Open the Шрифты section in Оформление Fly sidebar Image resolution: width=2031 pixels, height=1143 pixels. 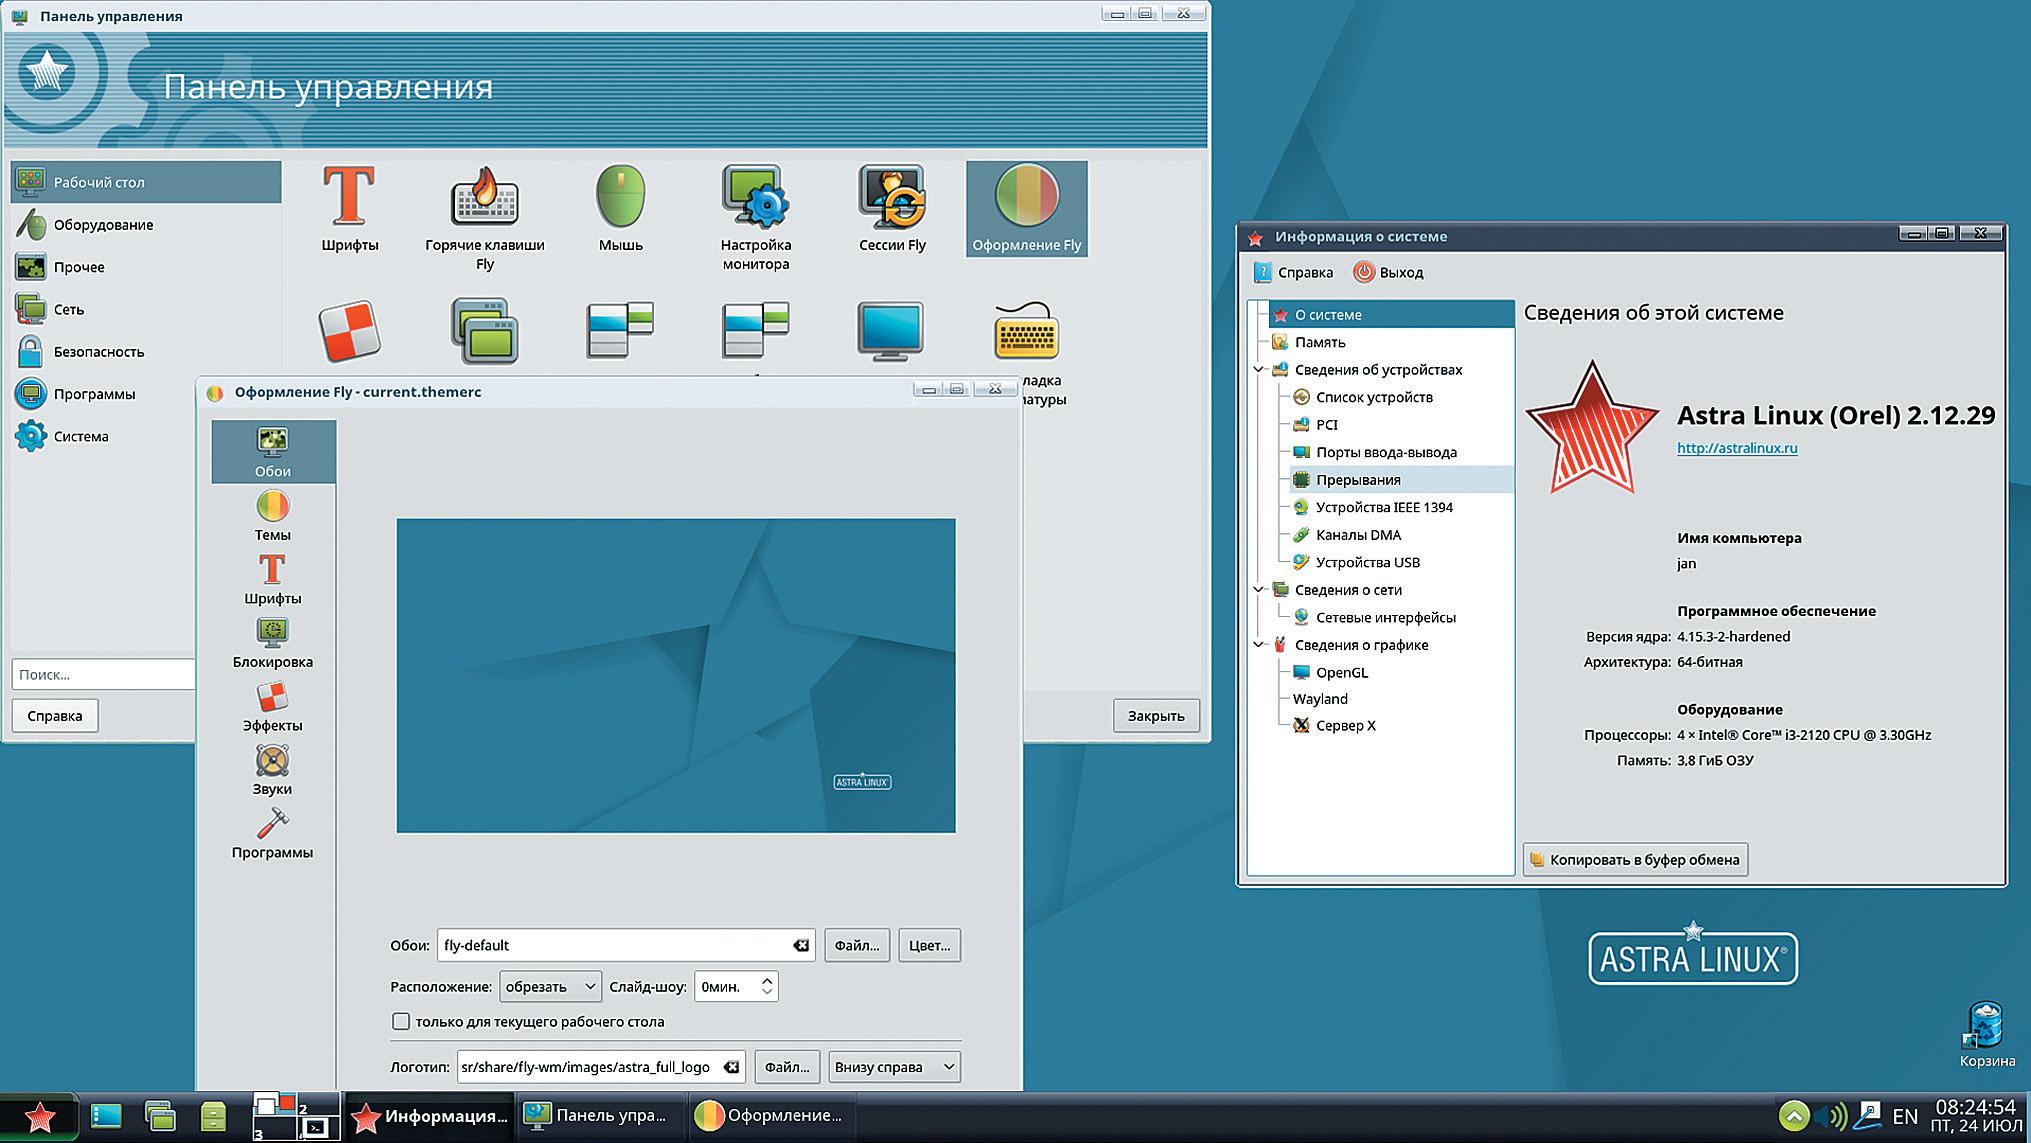pos(272,579)
